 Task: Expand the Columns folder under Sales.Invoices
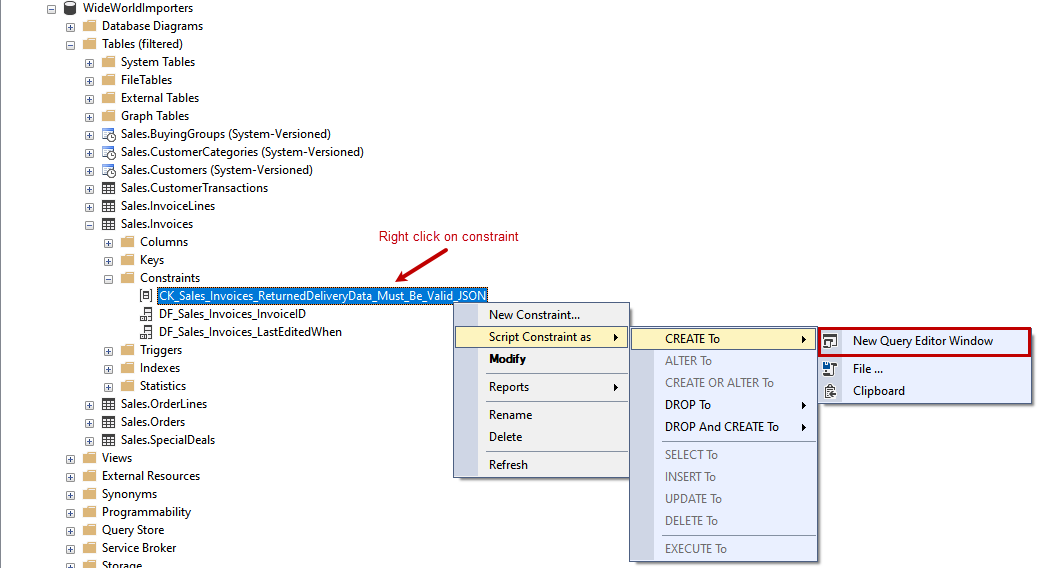coord(108,243)
